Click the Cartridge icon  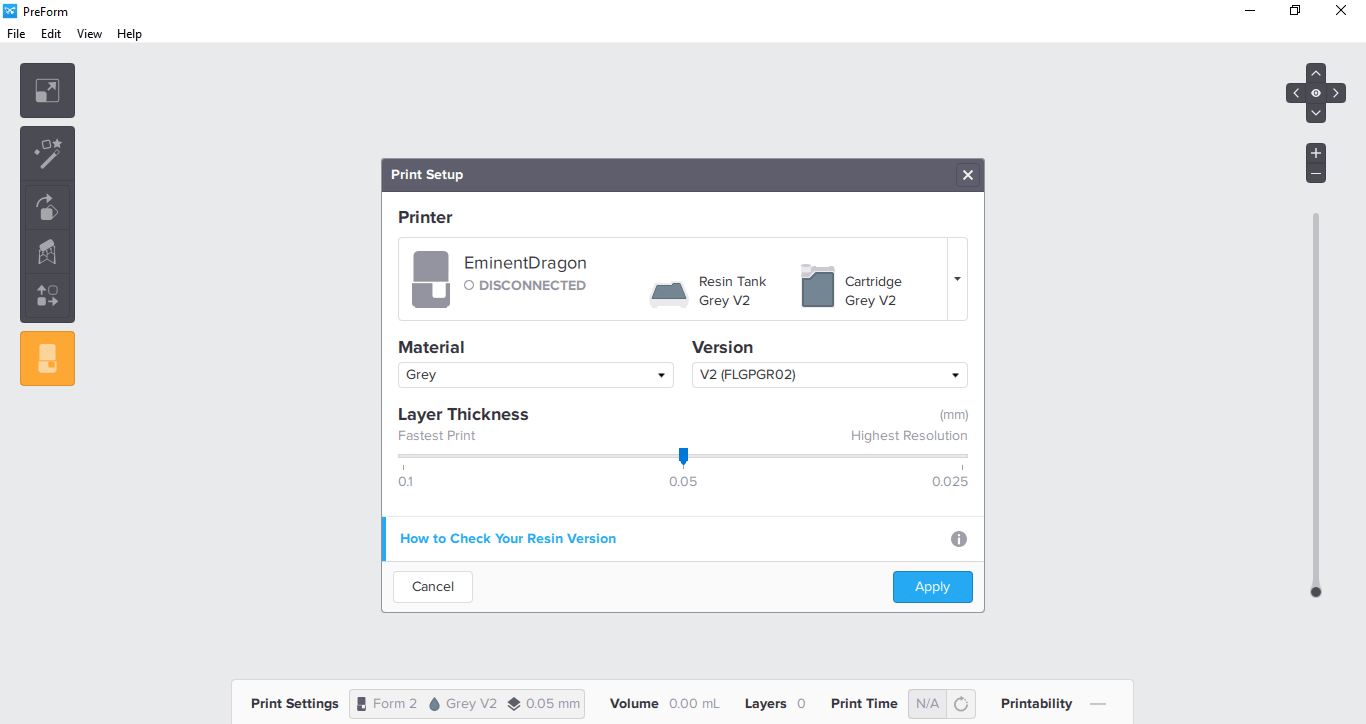(x=817, y=286)
